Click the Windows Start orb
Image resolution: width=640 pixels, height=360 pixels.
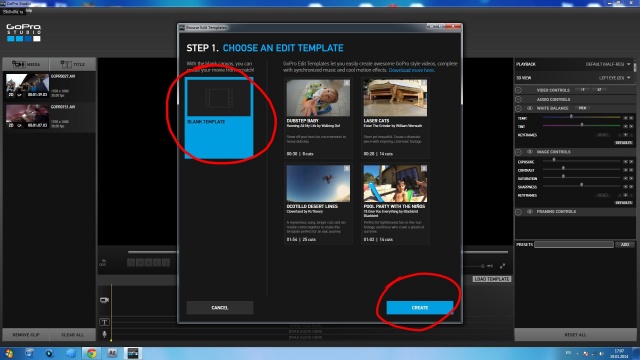click(9, 353)
